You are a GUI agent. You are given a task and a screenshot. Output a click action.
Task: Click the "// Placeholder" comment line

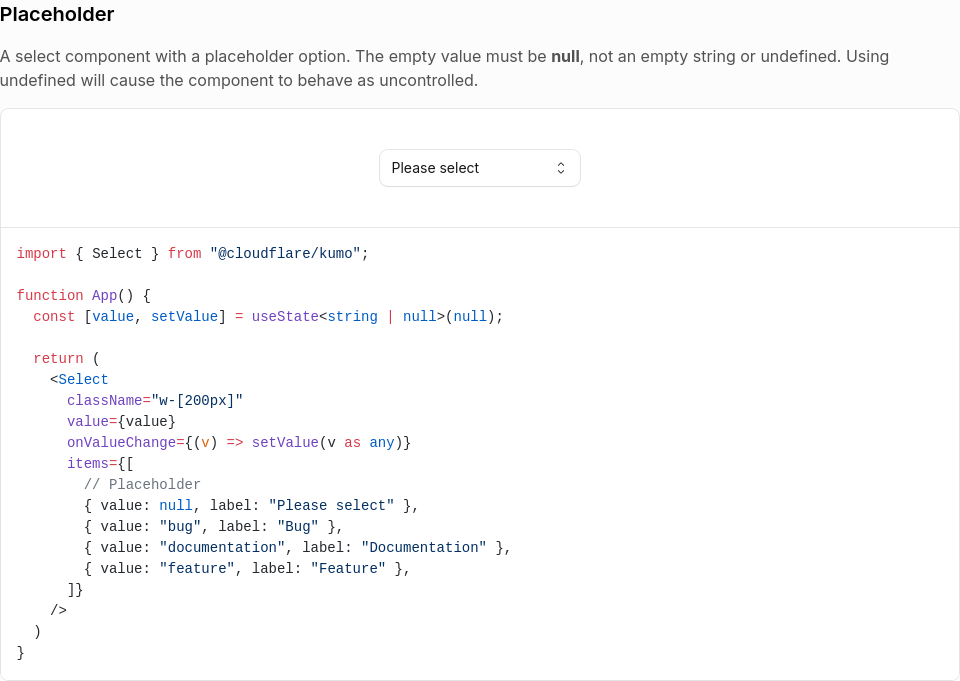142,484
